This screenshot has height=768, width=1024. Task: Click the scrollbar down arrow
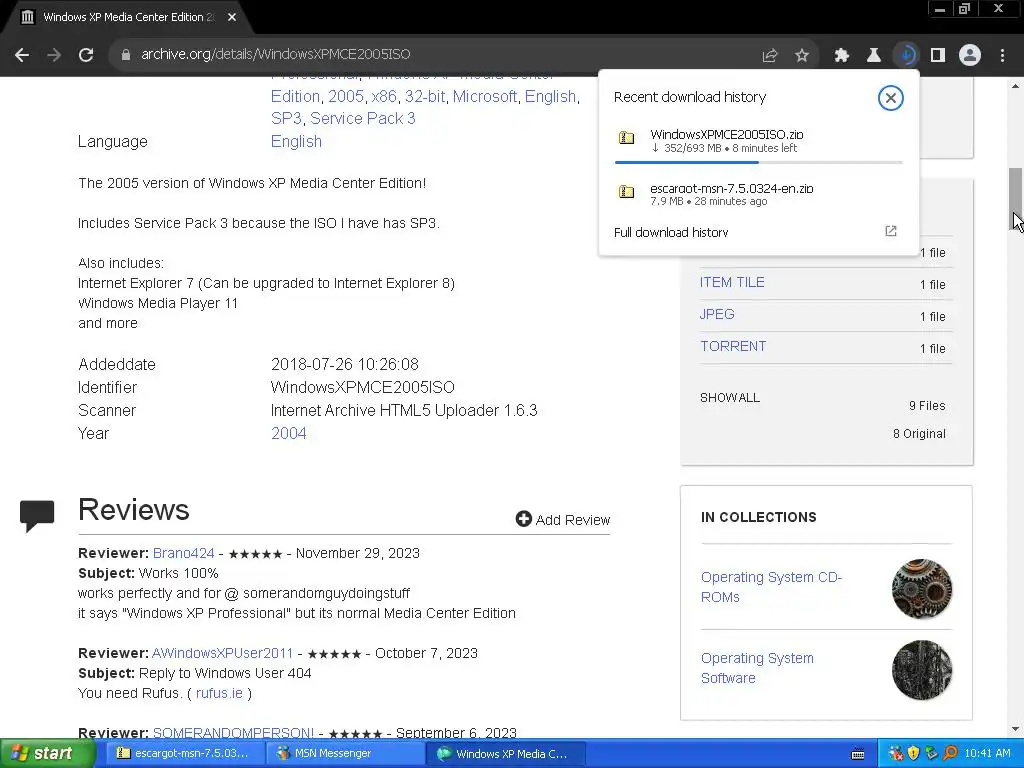(1016, 729)
